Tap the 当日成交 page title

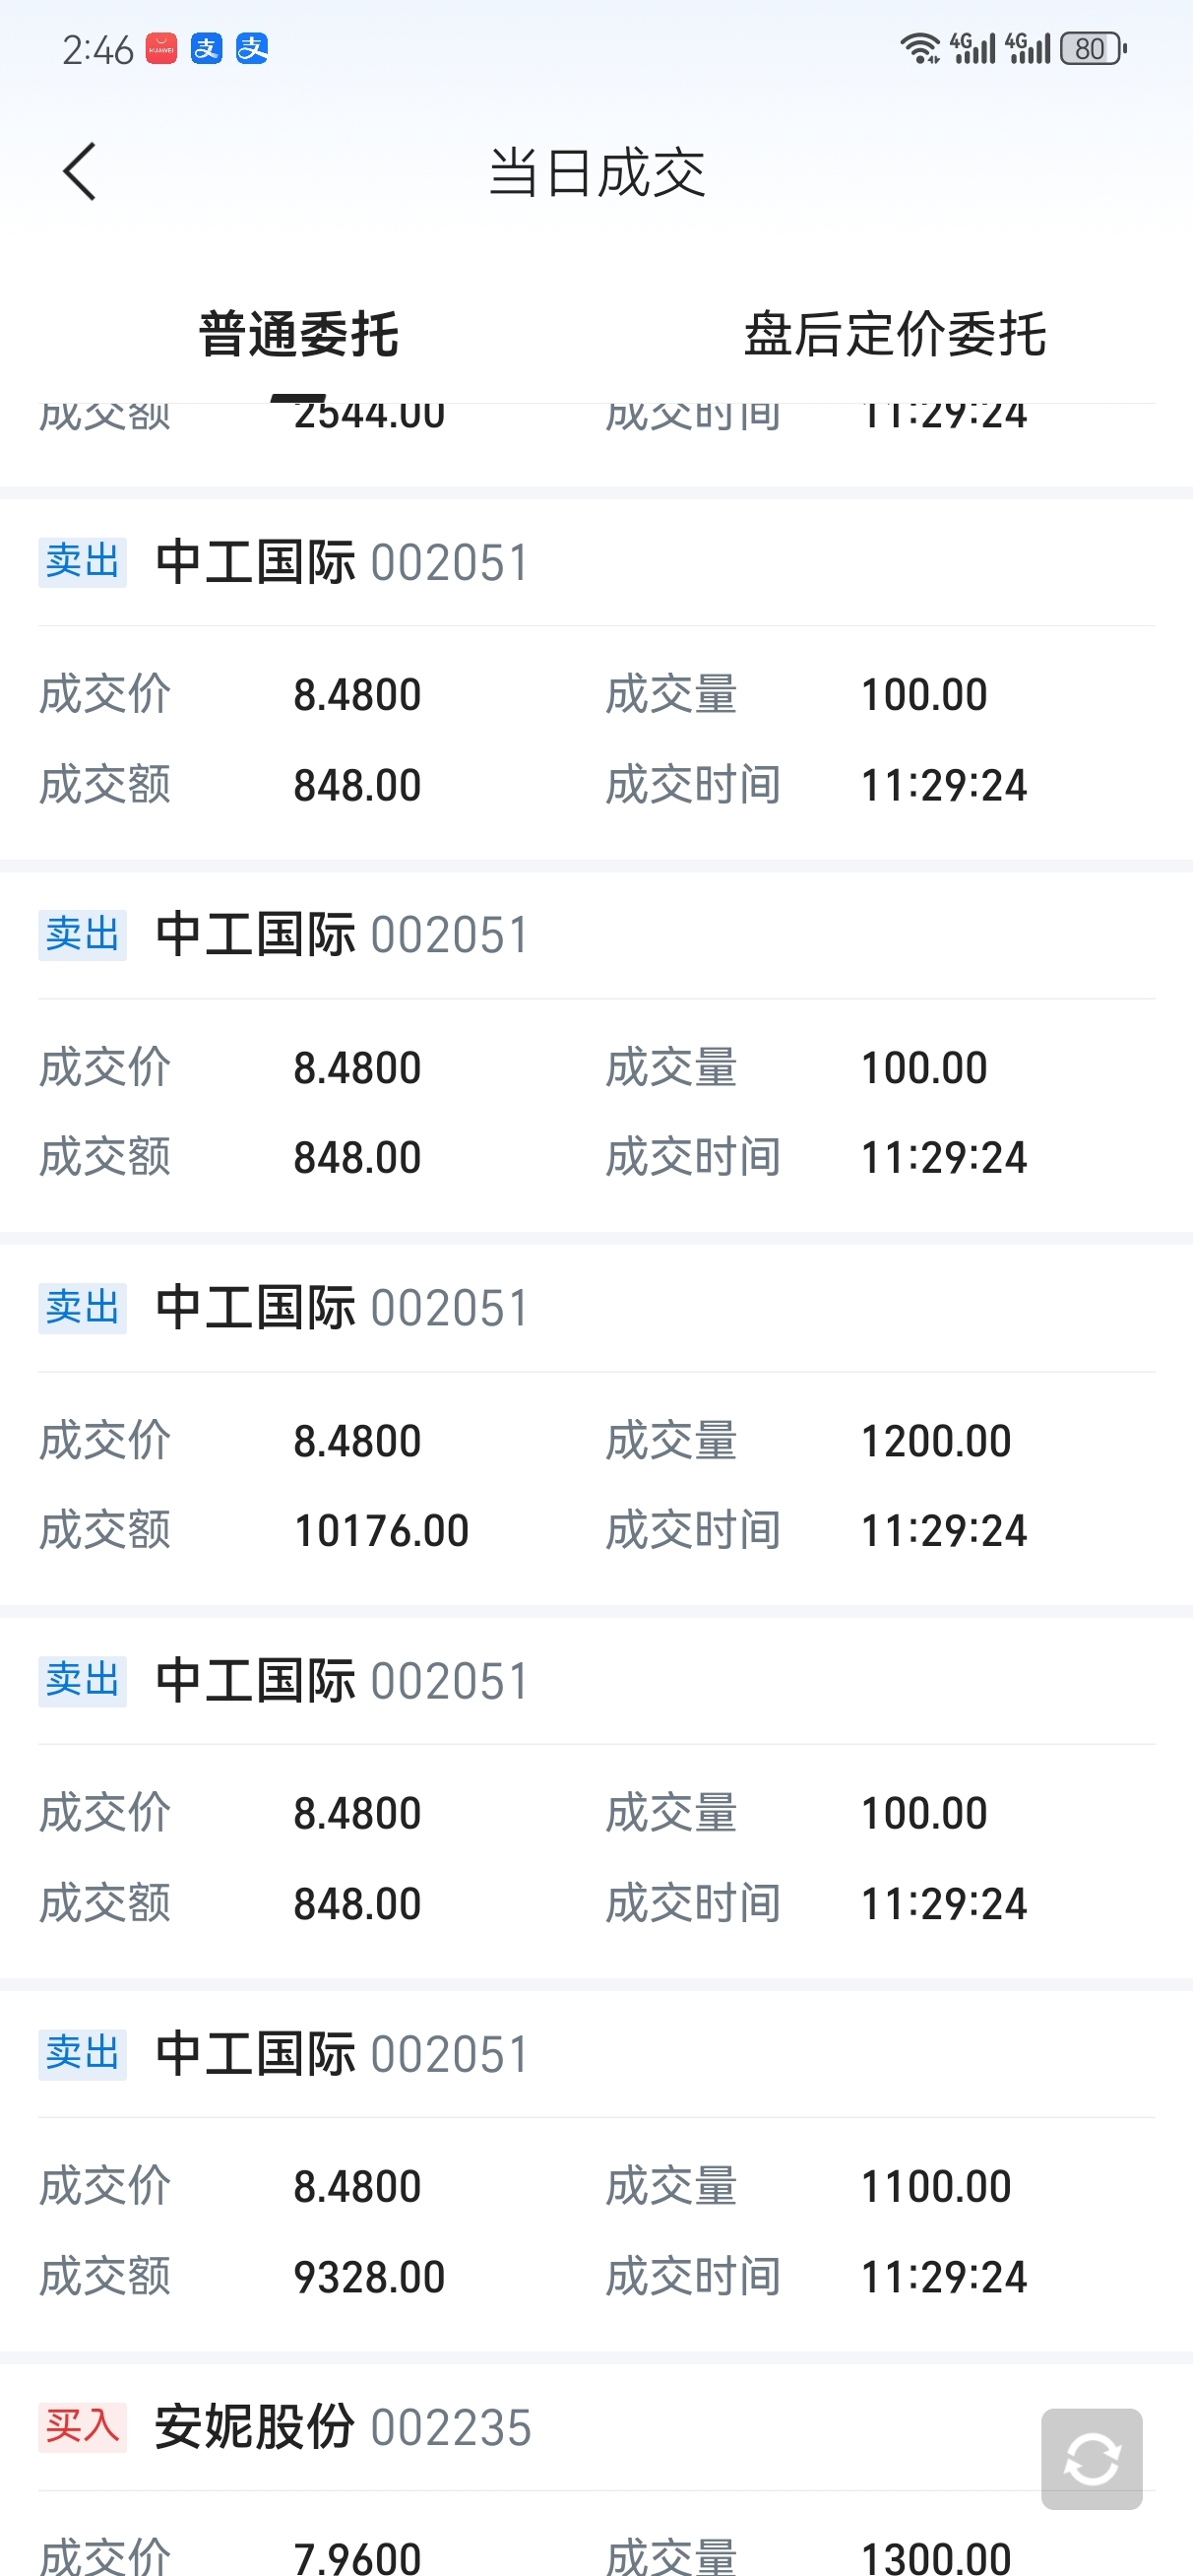(597, 173)
